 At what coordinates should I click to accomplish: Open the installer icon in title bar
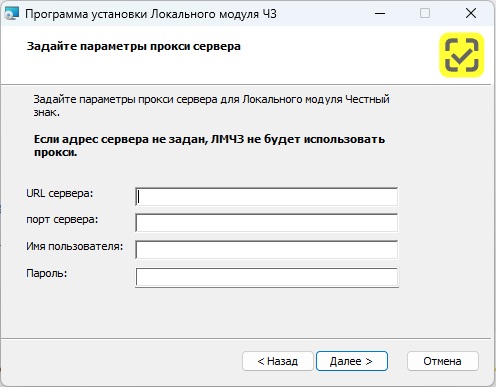tap(11, 14)
